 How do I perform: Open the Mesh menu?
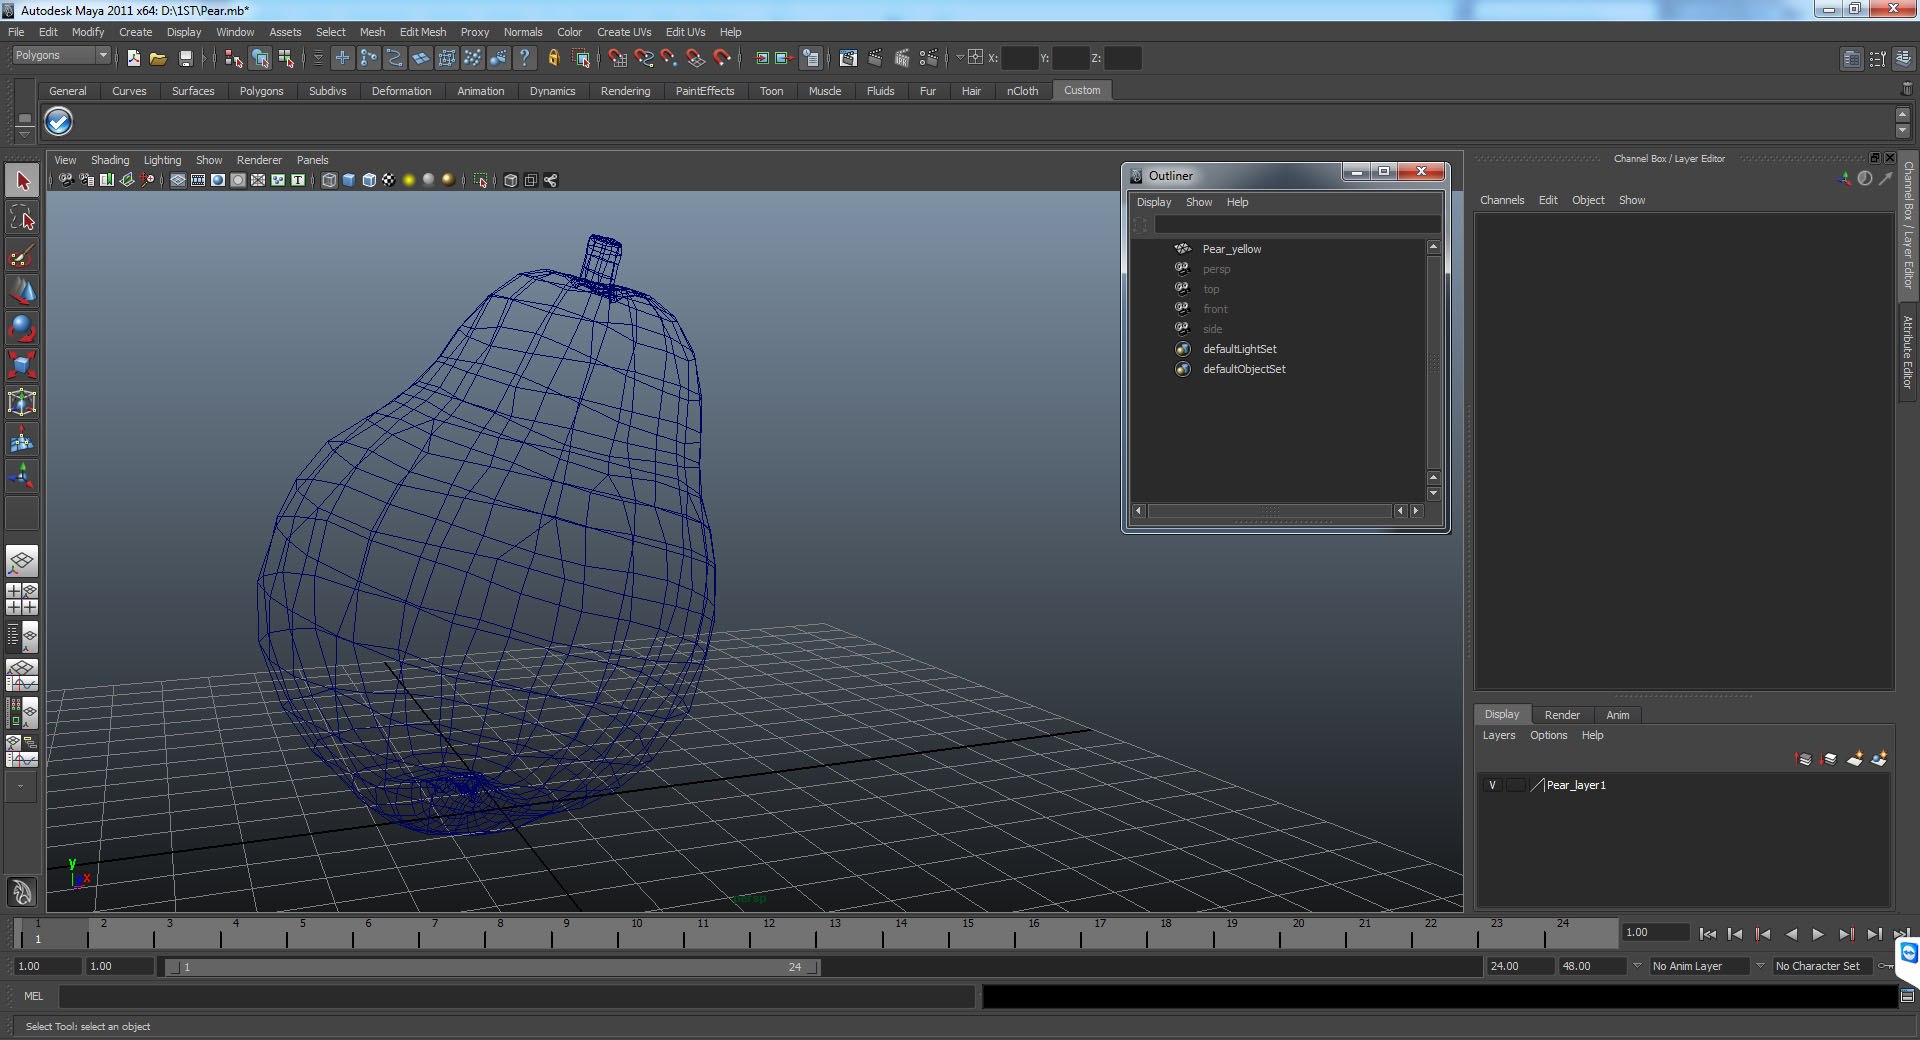coord(372,32)
